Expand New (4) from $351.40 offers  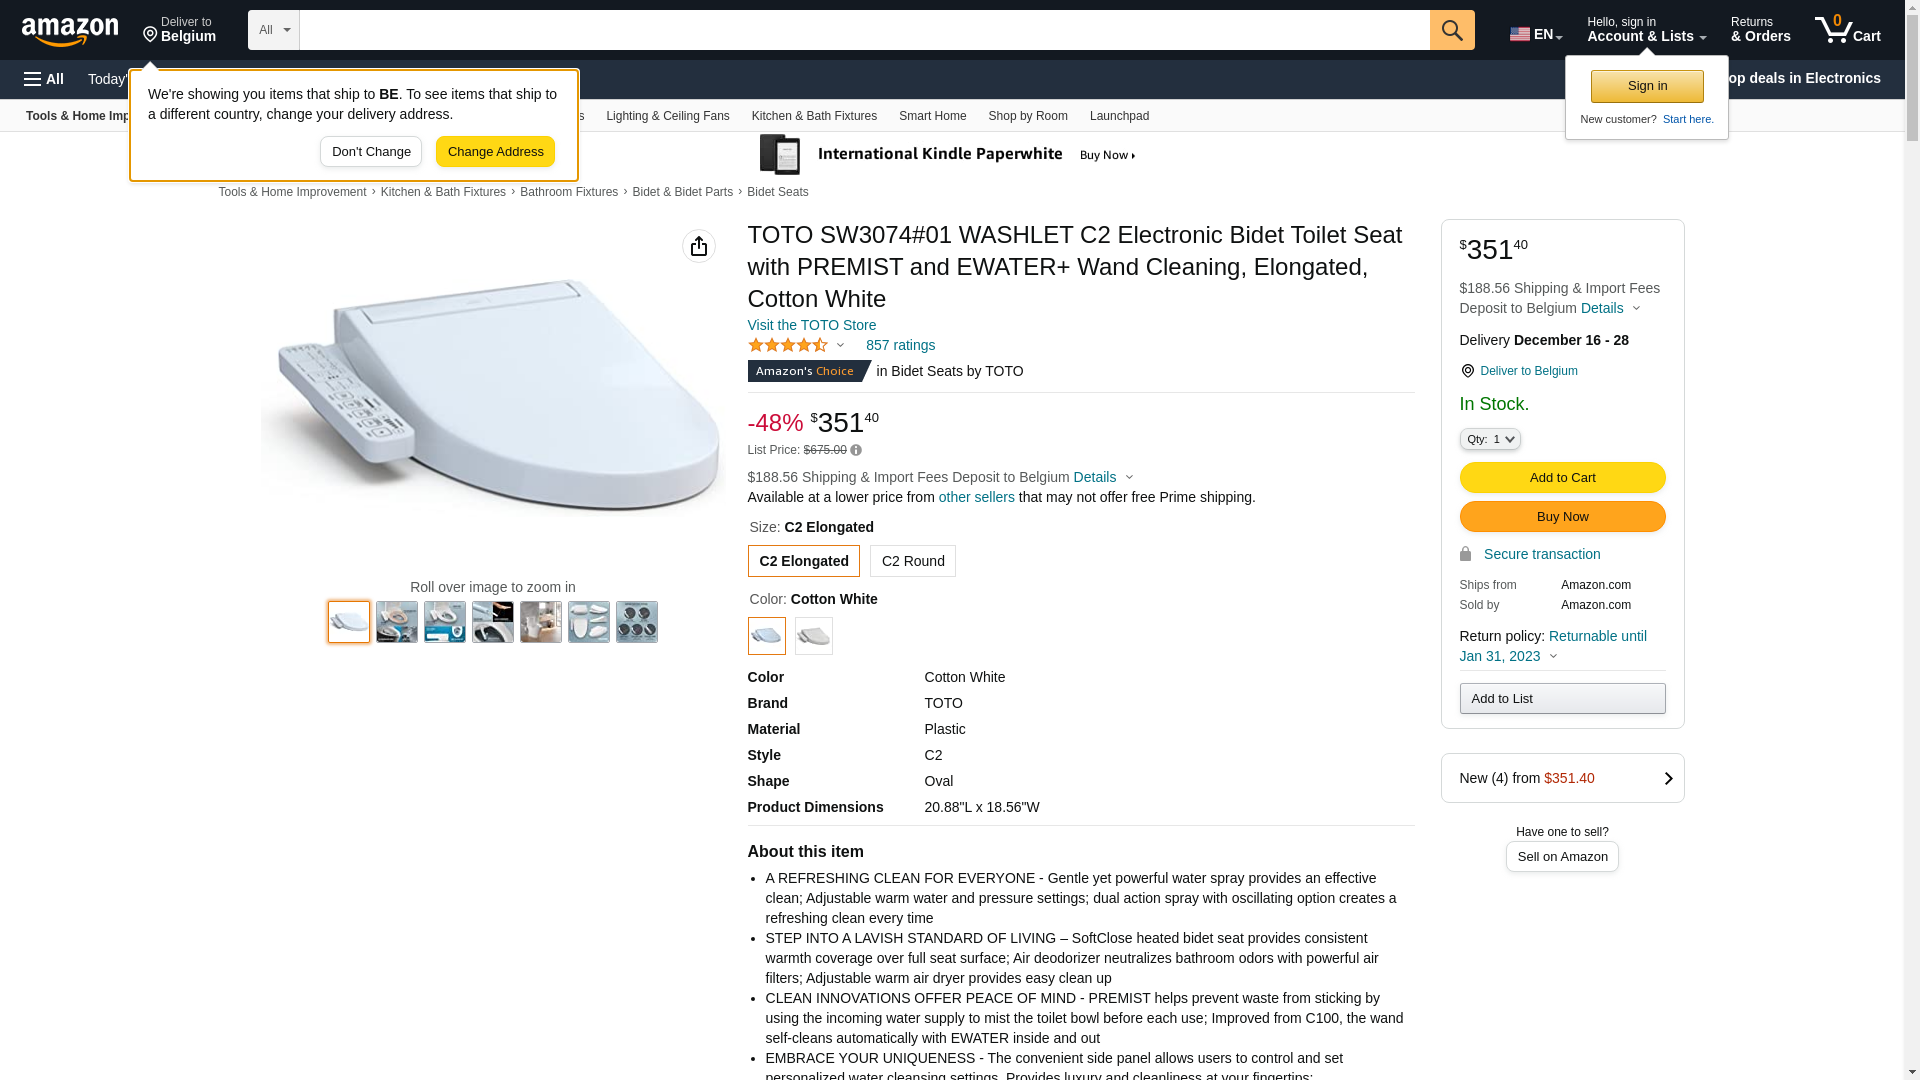click(1562, 778)
